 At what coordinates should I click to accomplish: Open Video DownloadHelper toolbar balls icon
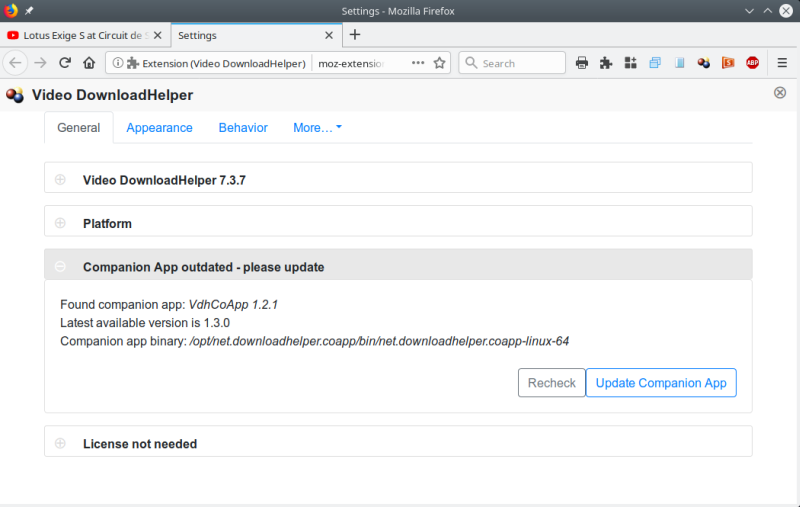[x=704, y=63]
